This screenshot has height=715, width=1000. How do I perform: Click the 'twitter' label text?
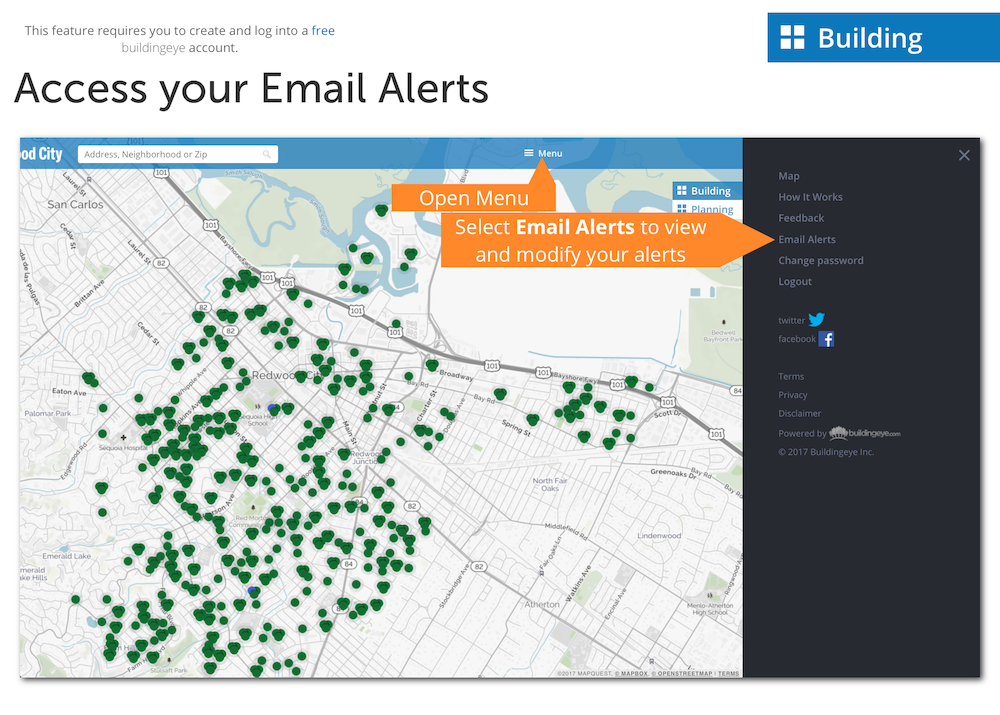tap(791, 321)
